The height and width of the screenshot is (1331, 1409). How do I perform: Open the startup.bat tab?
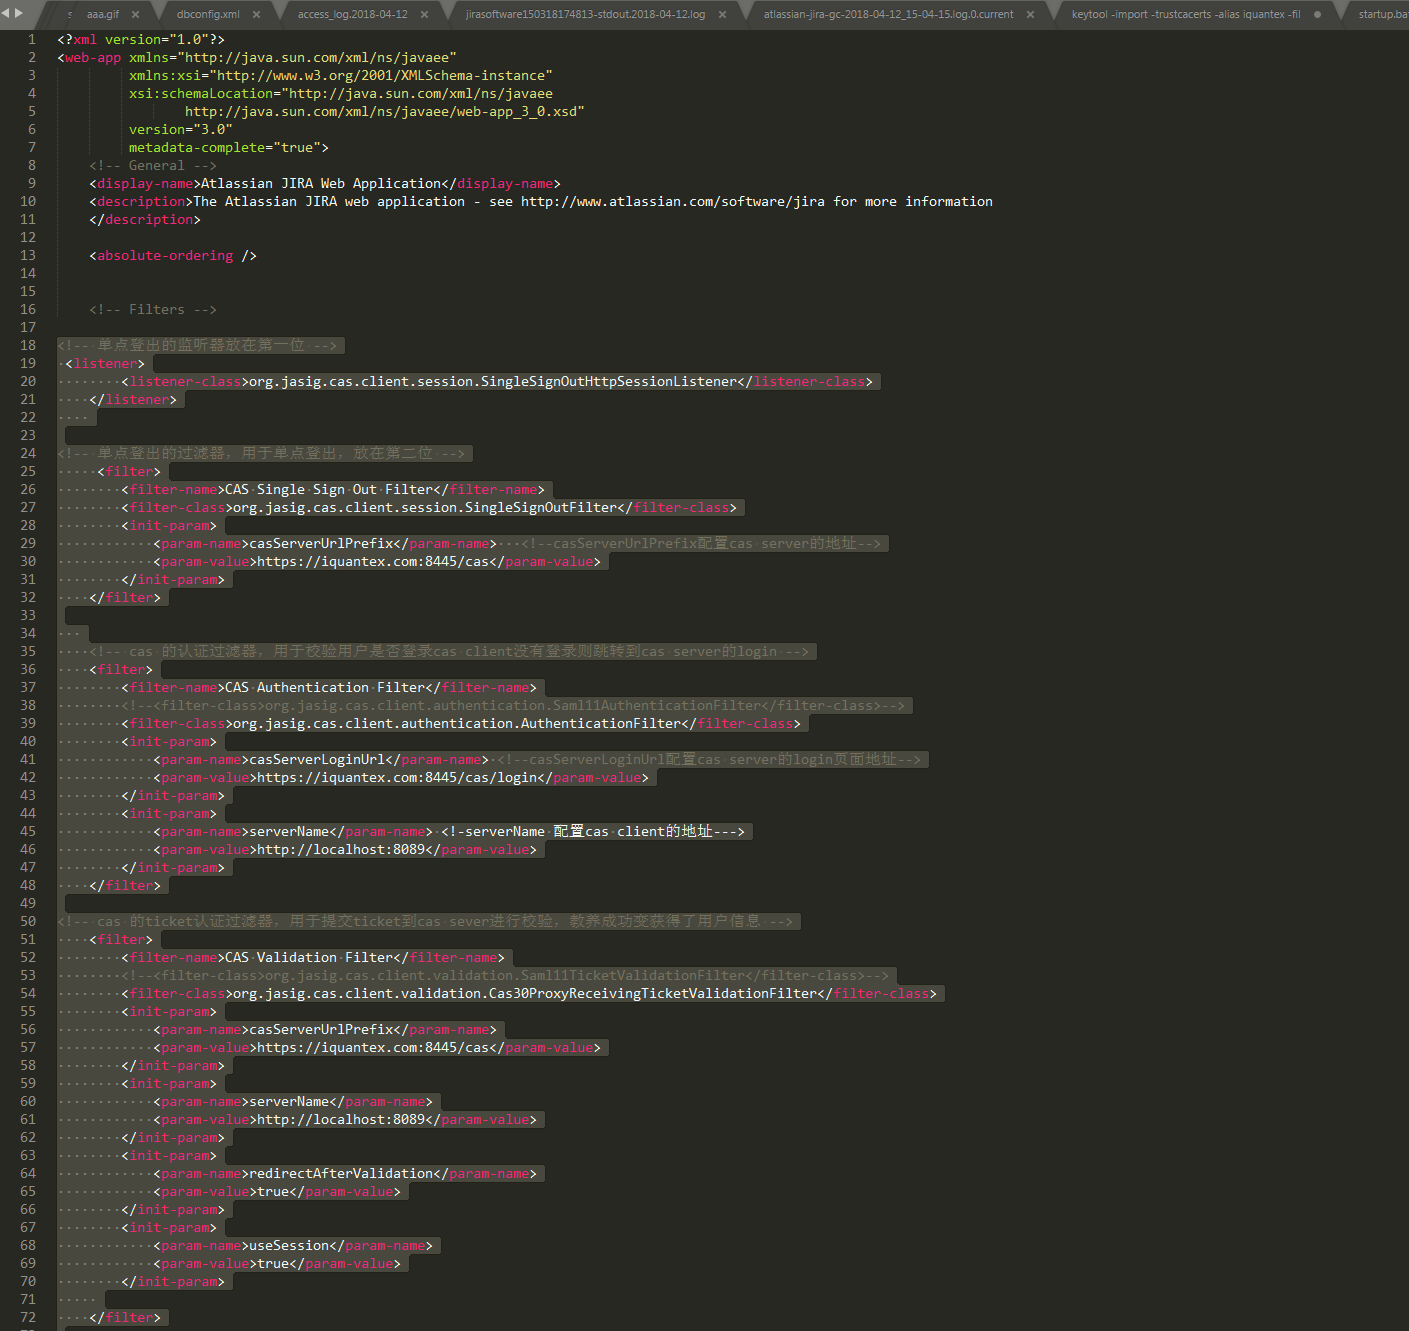1382,15
